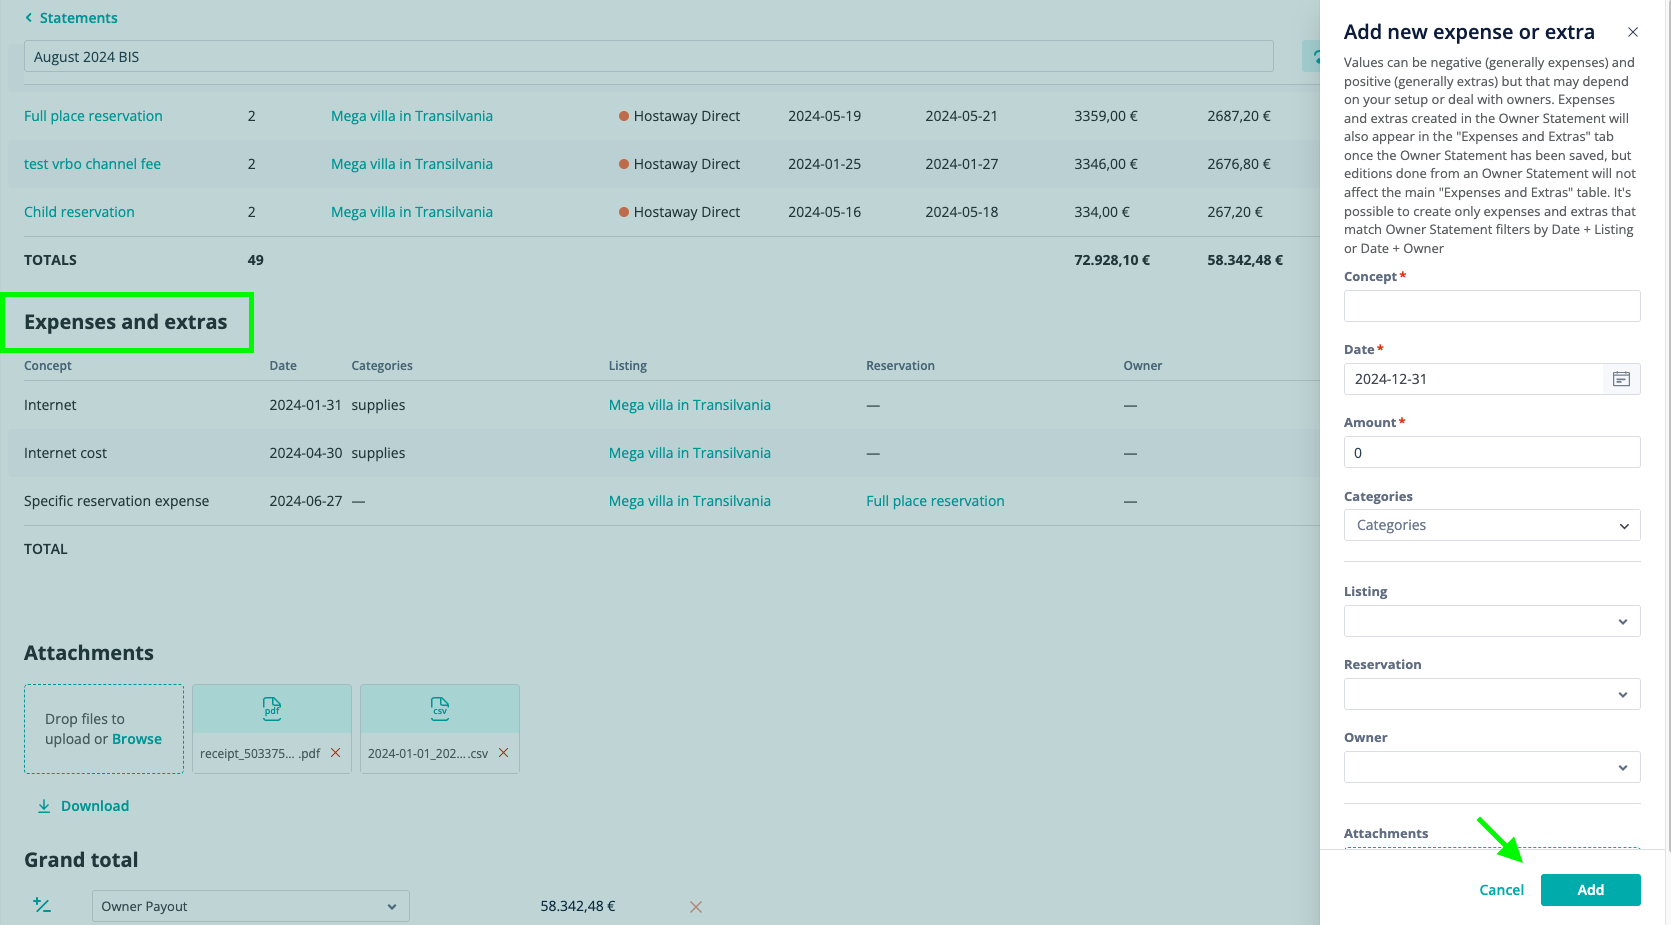
Task: Open the Child reservation link
Action: coord(79,212)
